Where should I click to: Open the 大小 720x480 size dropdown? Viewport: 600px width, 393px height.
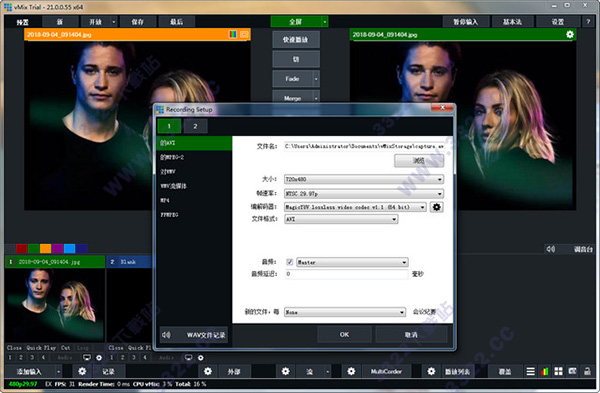pos(364,179)
